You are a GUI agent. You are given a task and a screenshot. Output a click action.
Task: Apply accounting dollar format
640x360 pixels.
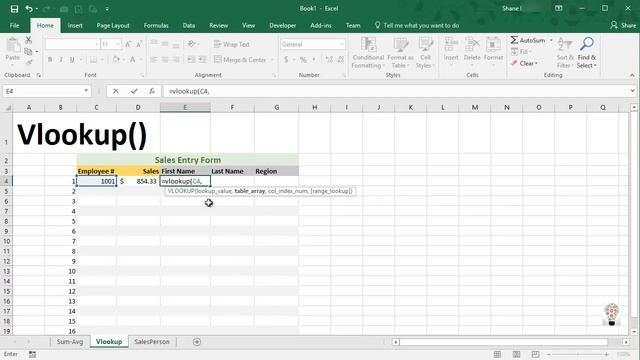[286, 60]
